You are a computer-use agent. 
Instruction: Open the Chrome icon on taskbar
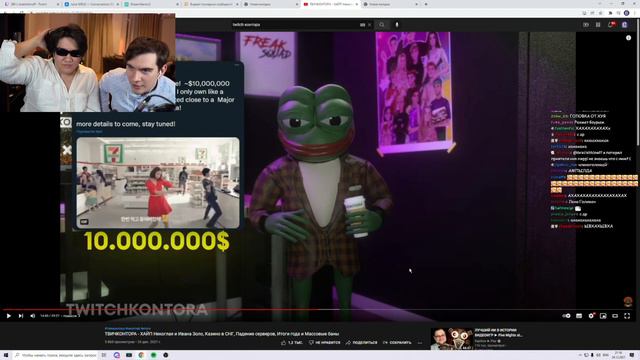[x=141, y=355]
